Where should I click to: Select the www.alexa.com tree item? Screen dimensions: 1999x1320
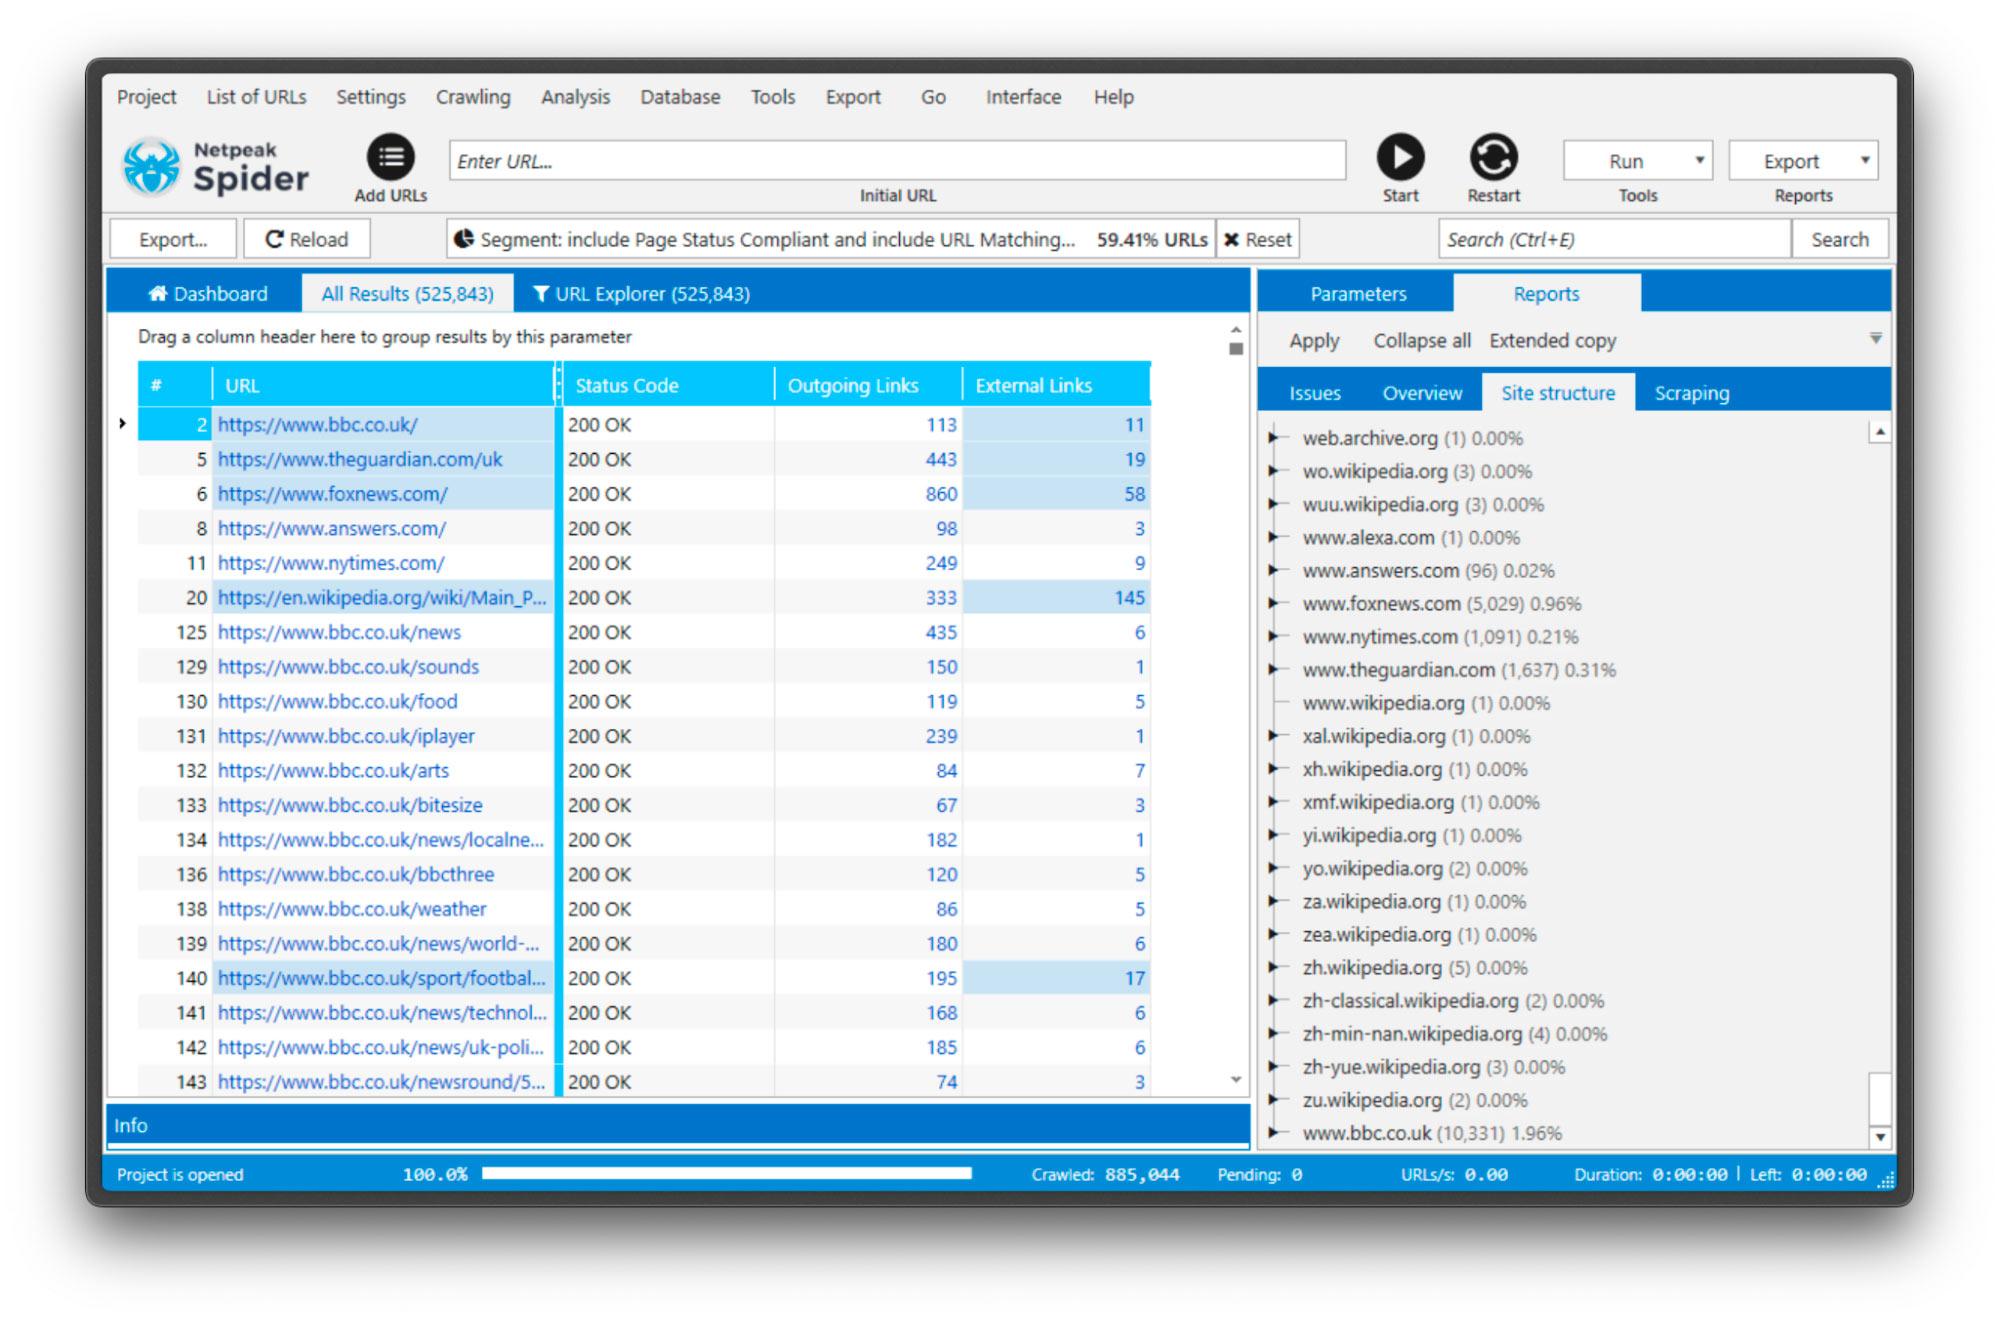point(1410,537)
